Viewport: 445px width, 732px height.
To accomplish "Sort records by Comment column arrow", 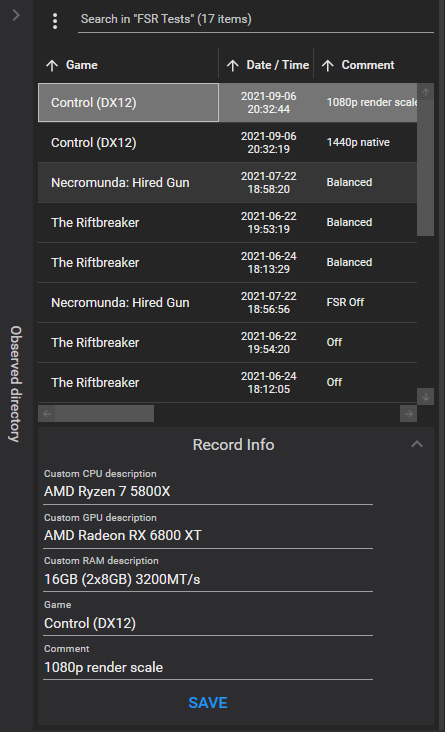I will click(328, 65).
